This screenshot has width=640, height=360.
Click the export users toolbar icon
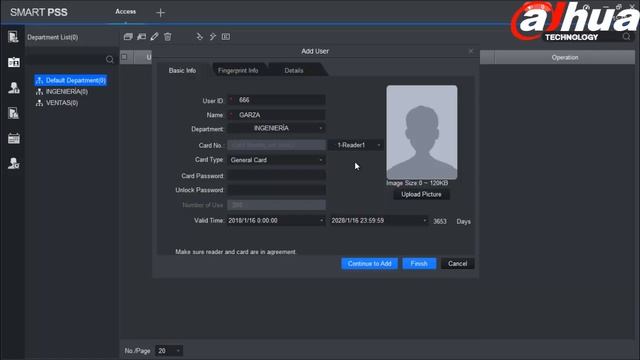pos(213,37)
